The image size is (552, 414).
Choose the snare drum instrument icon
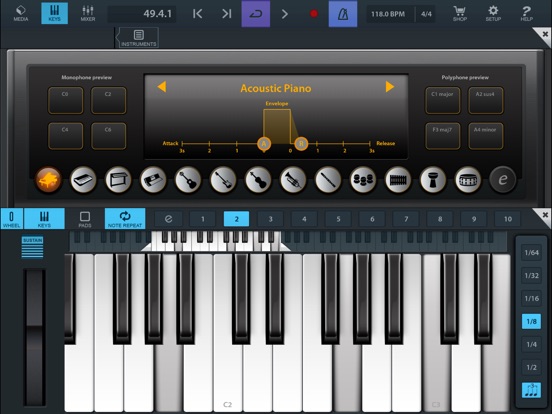click(x=468, y=180)
